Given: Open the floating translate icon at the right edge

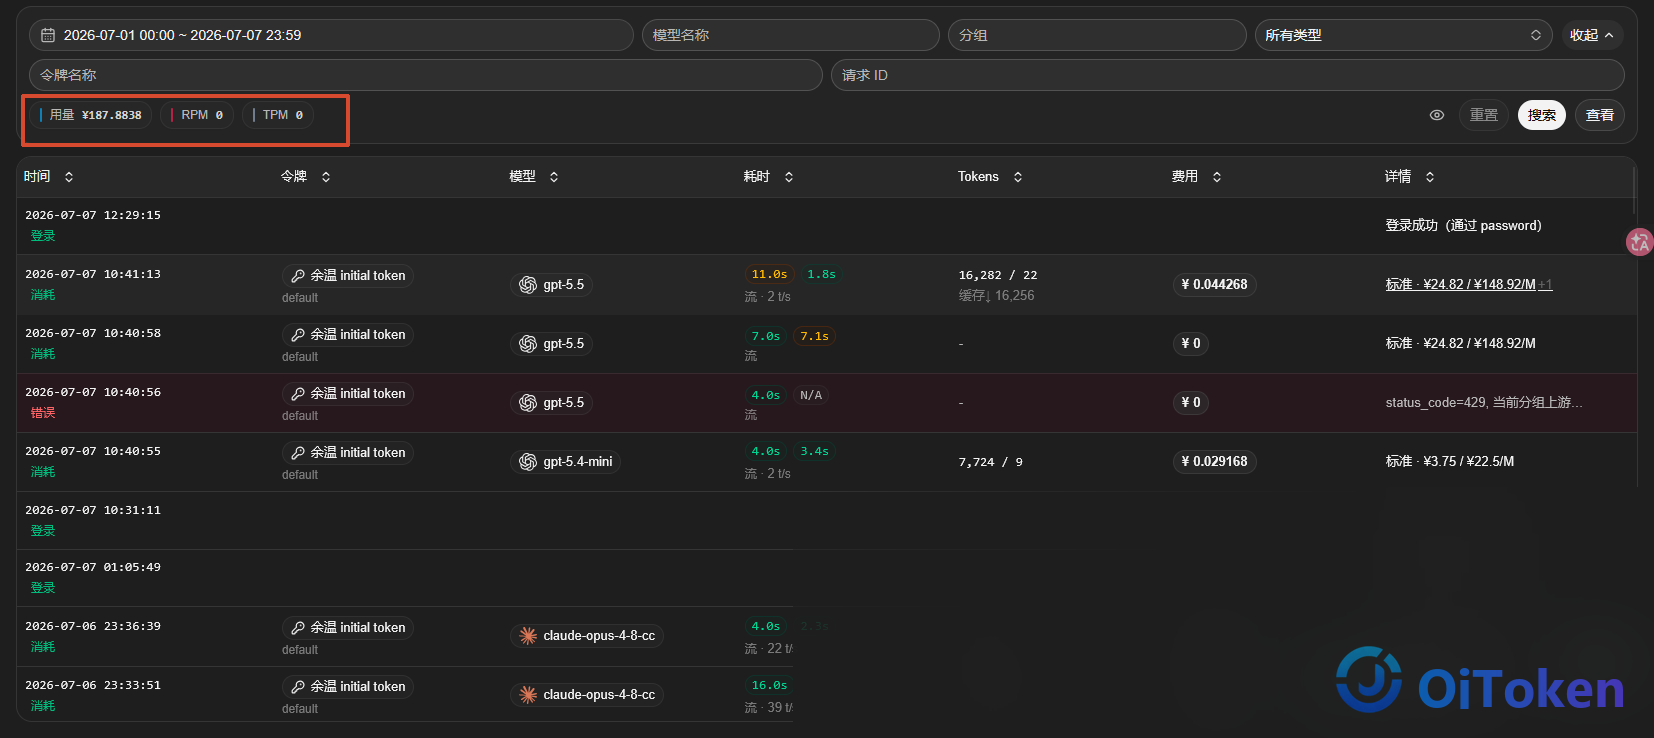Looking at the screenshot, I should [1640, 242].
